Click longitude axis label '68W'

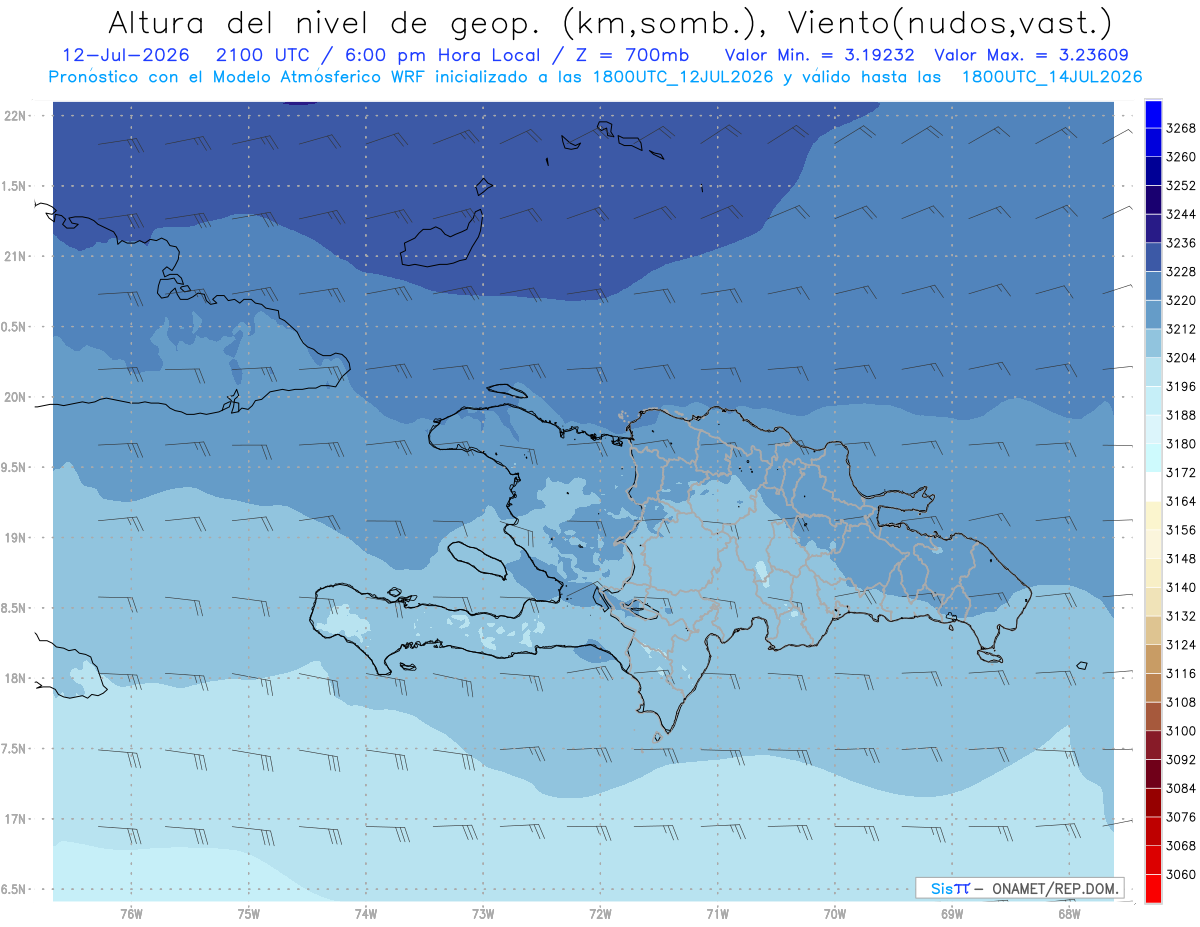point(1069,914)
